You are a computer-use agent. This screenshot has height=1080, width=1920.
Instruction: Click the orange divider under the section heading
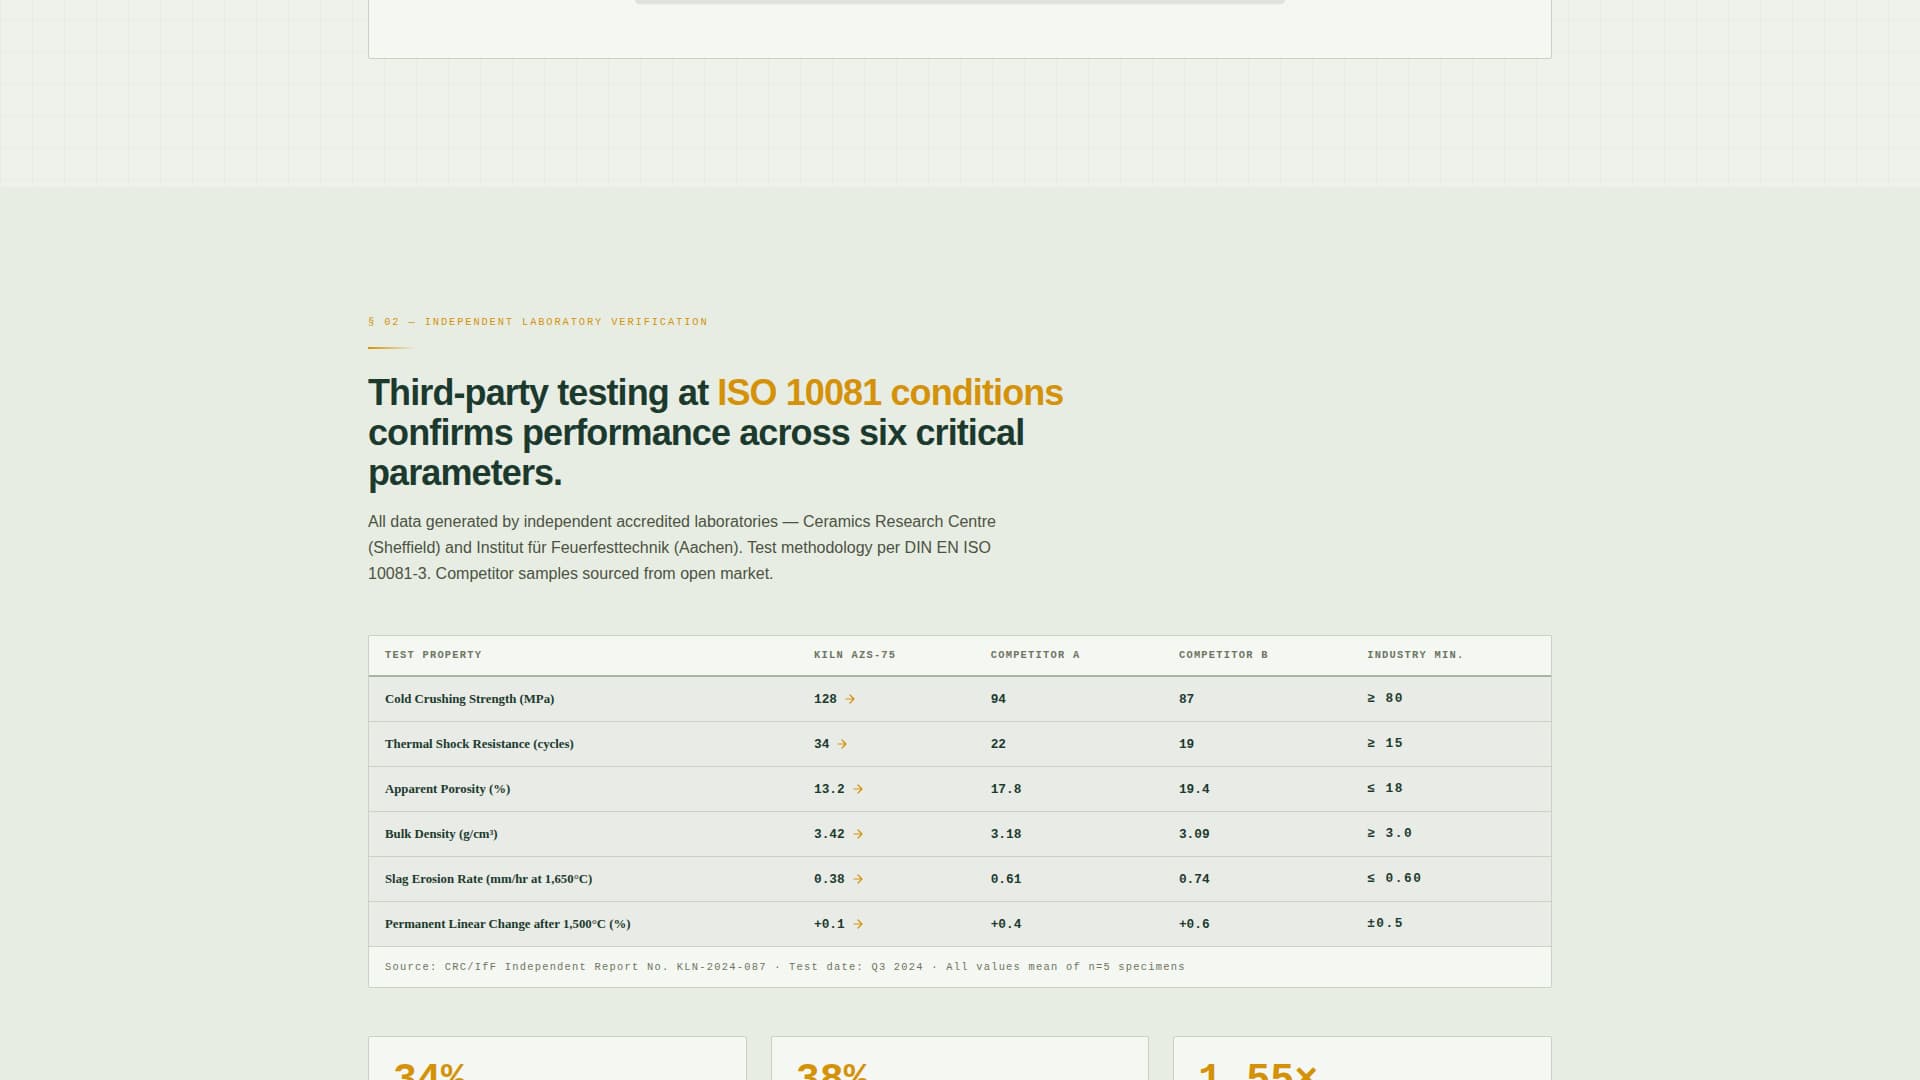[x=388, y=349]
